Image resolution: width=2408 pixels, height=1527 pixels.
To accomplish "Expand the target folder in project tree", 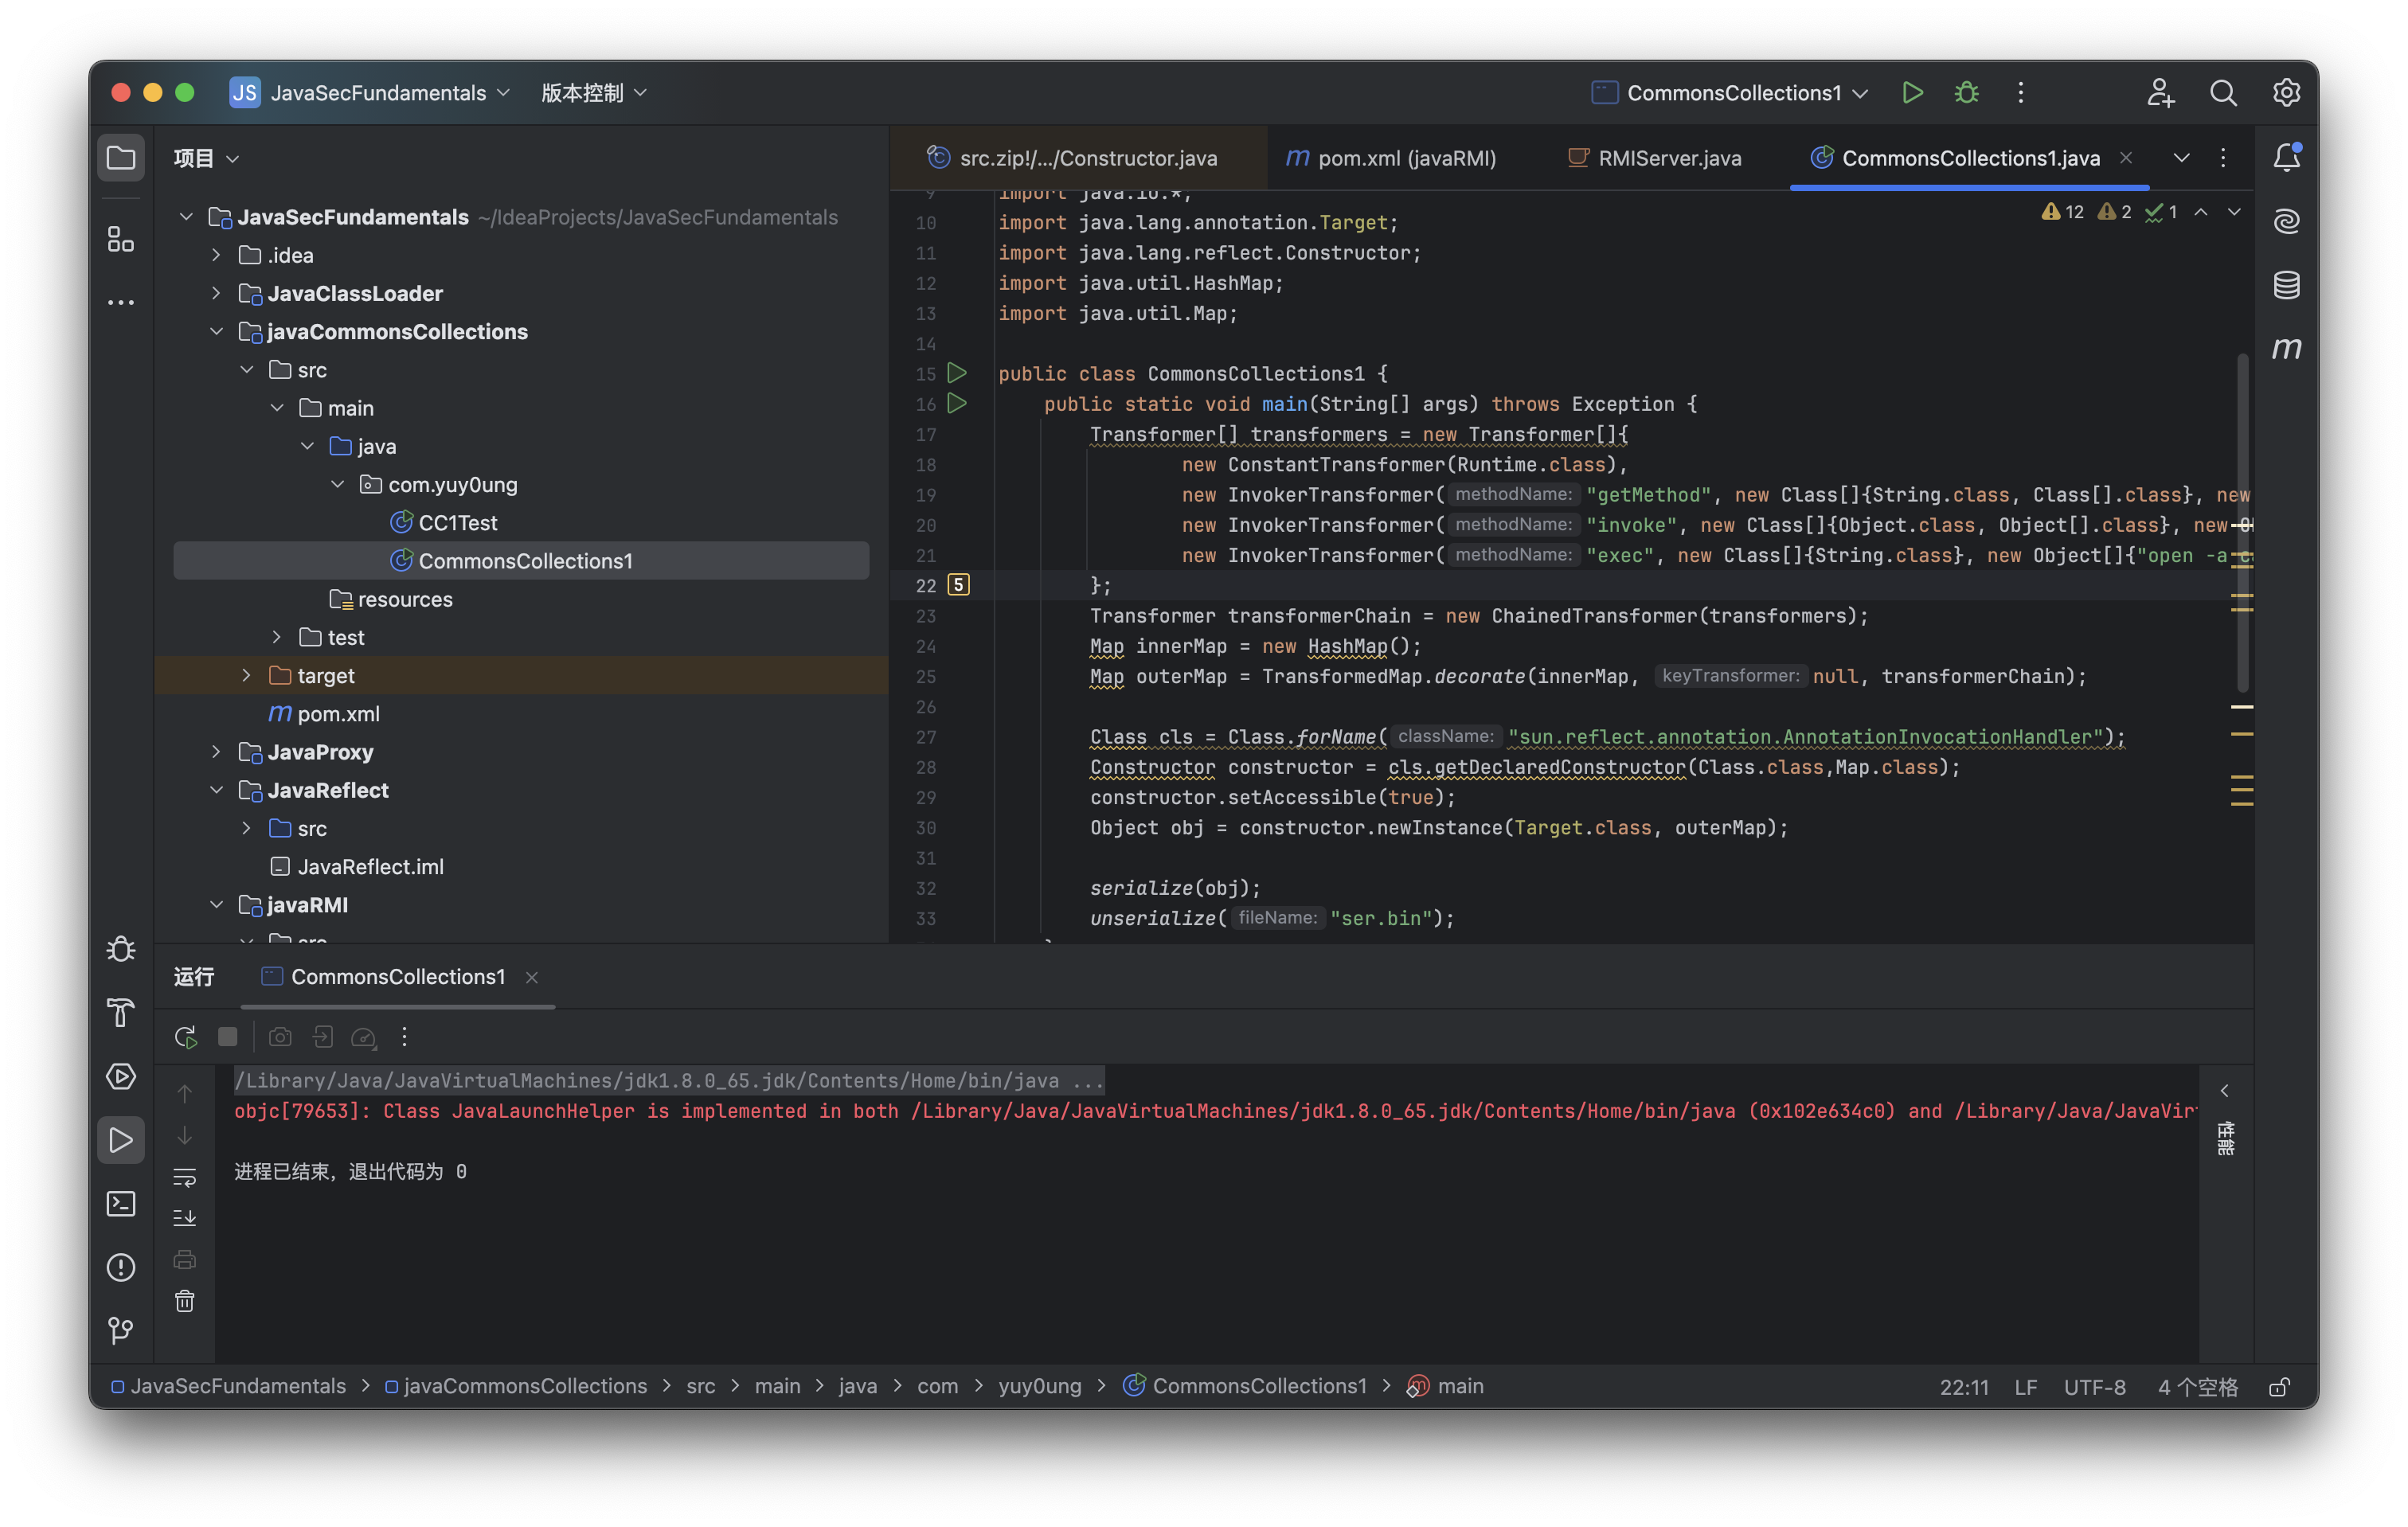I will [x=247, y=676].
